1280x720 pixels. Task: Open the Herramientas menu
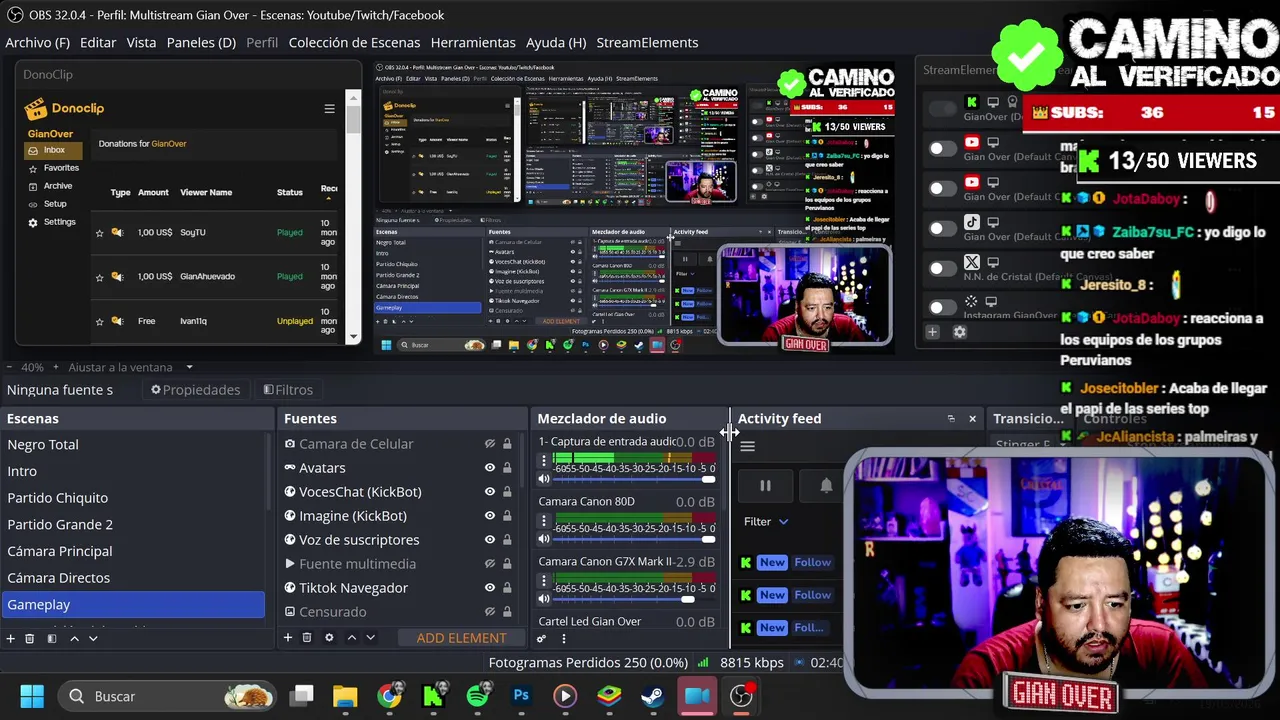click(x=473, y=42)
